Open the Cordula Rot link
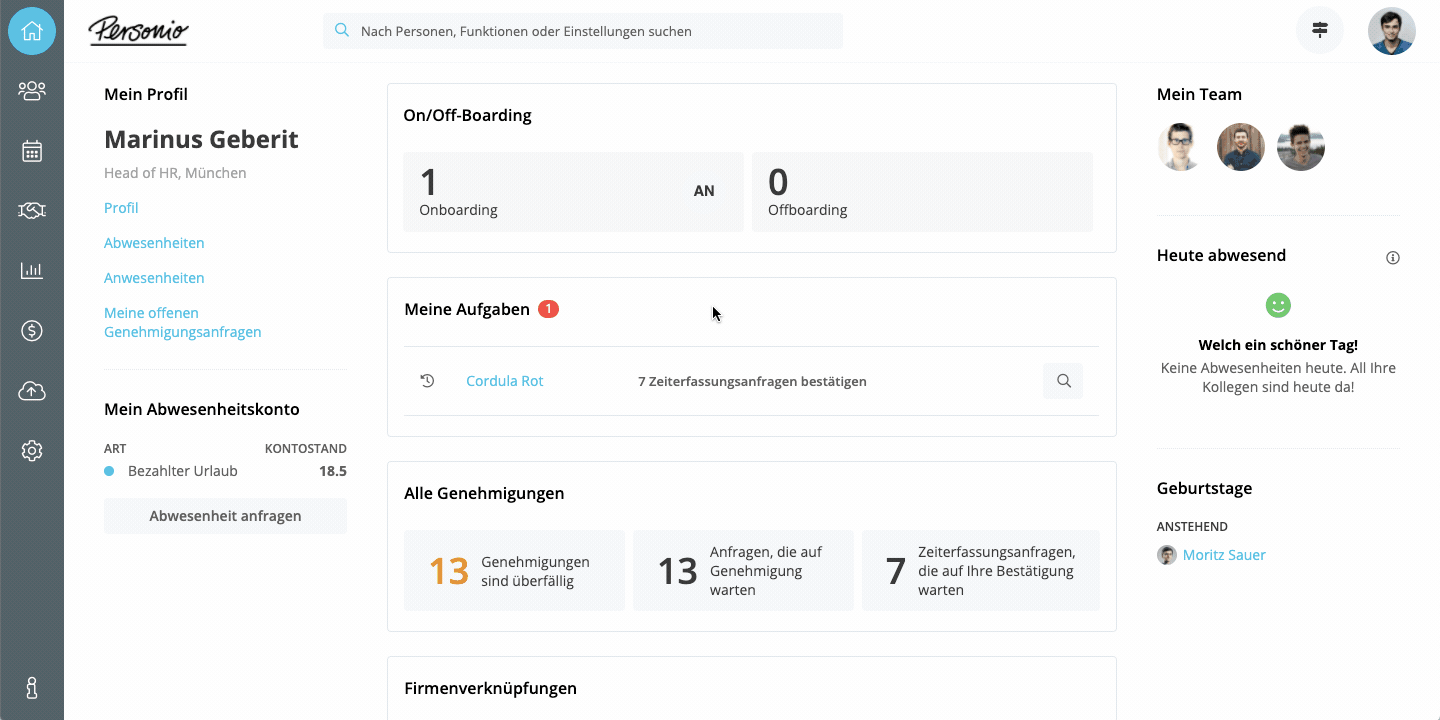Image resolution: width=1440 pixels, height=720 pixels. point(505,381)
